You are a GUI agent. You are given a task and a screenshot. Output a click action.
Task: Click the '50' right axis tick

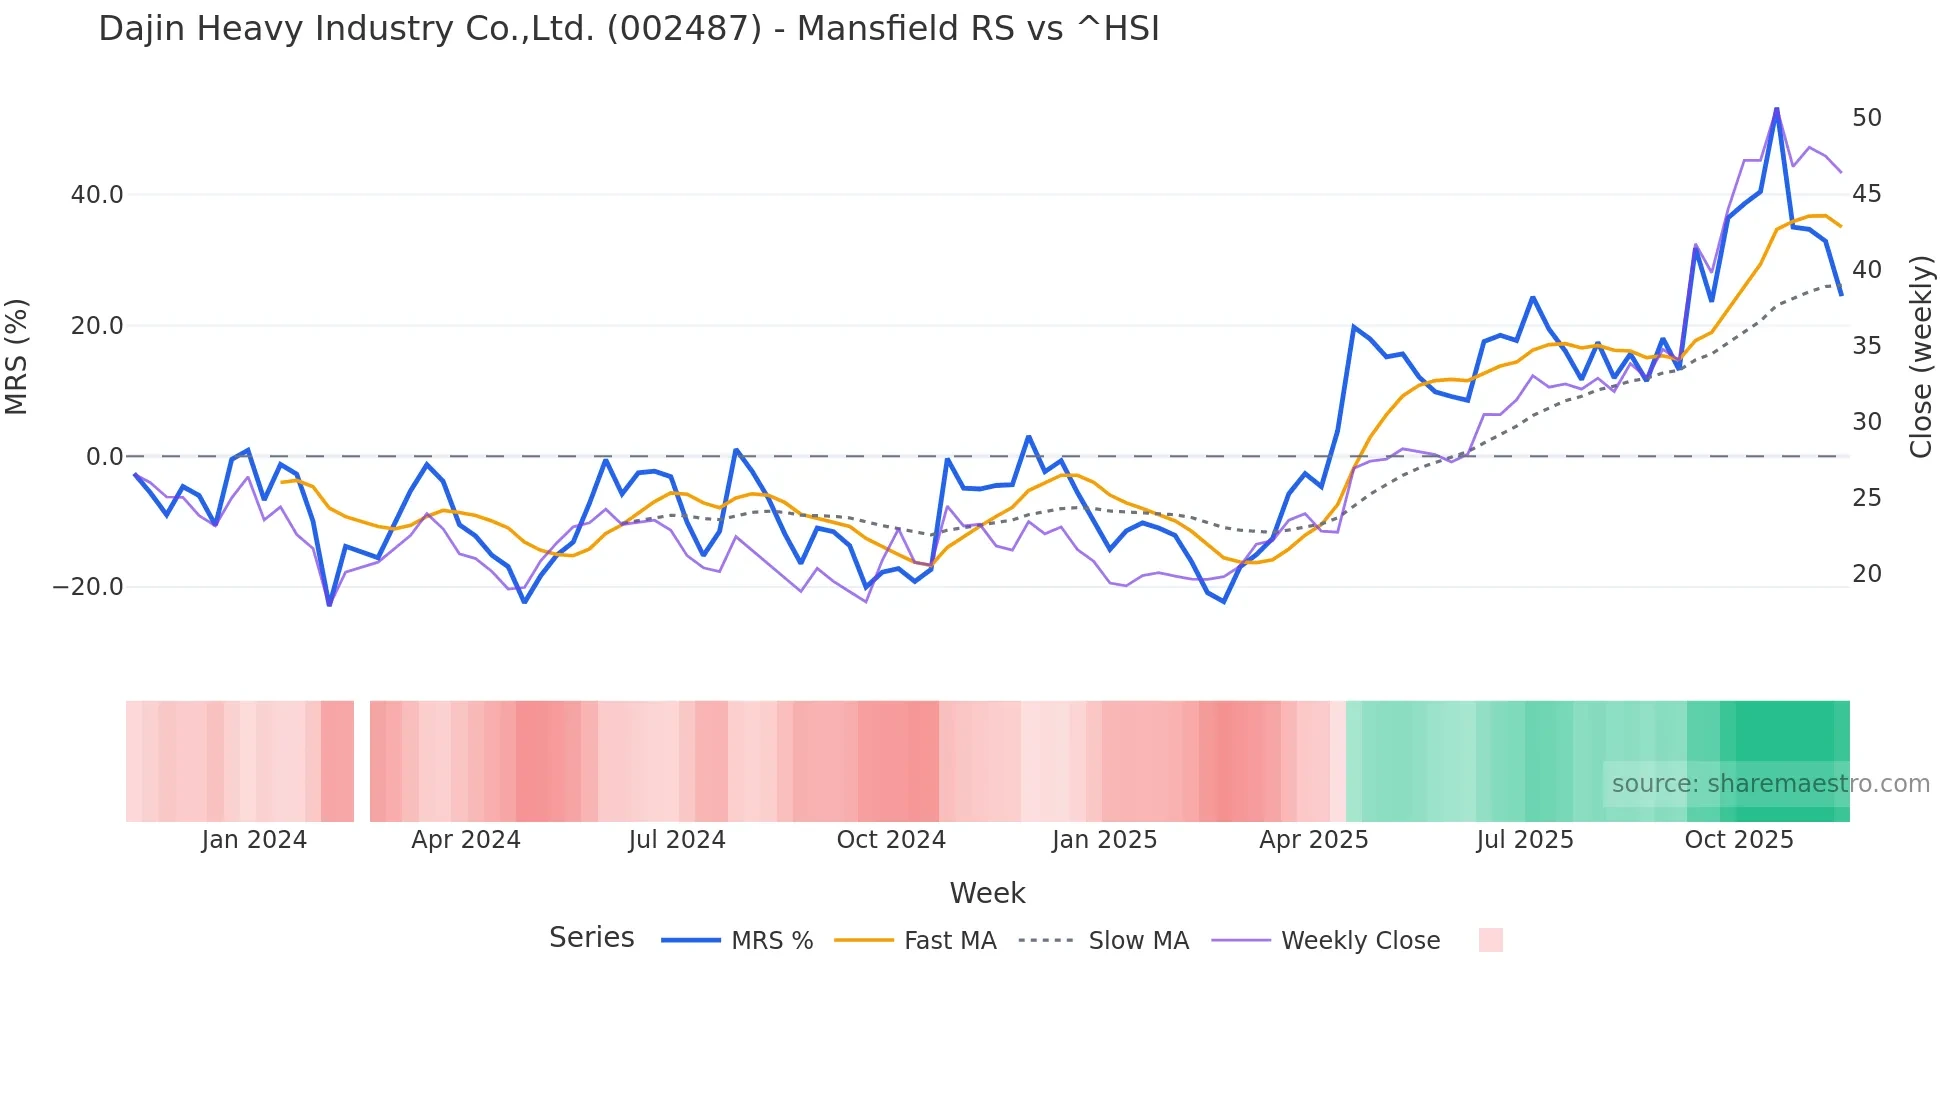[x=1867, y=118]
